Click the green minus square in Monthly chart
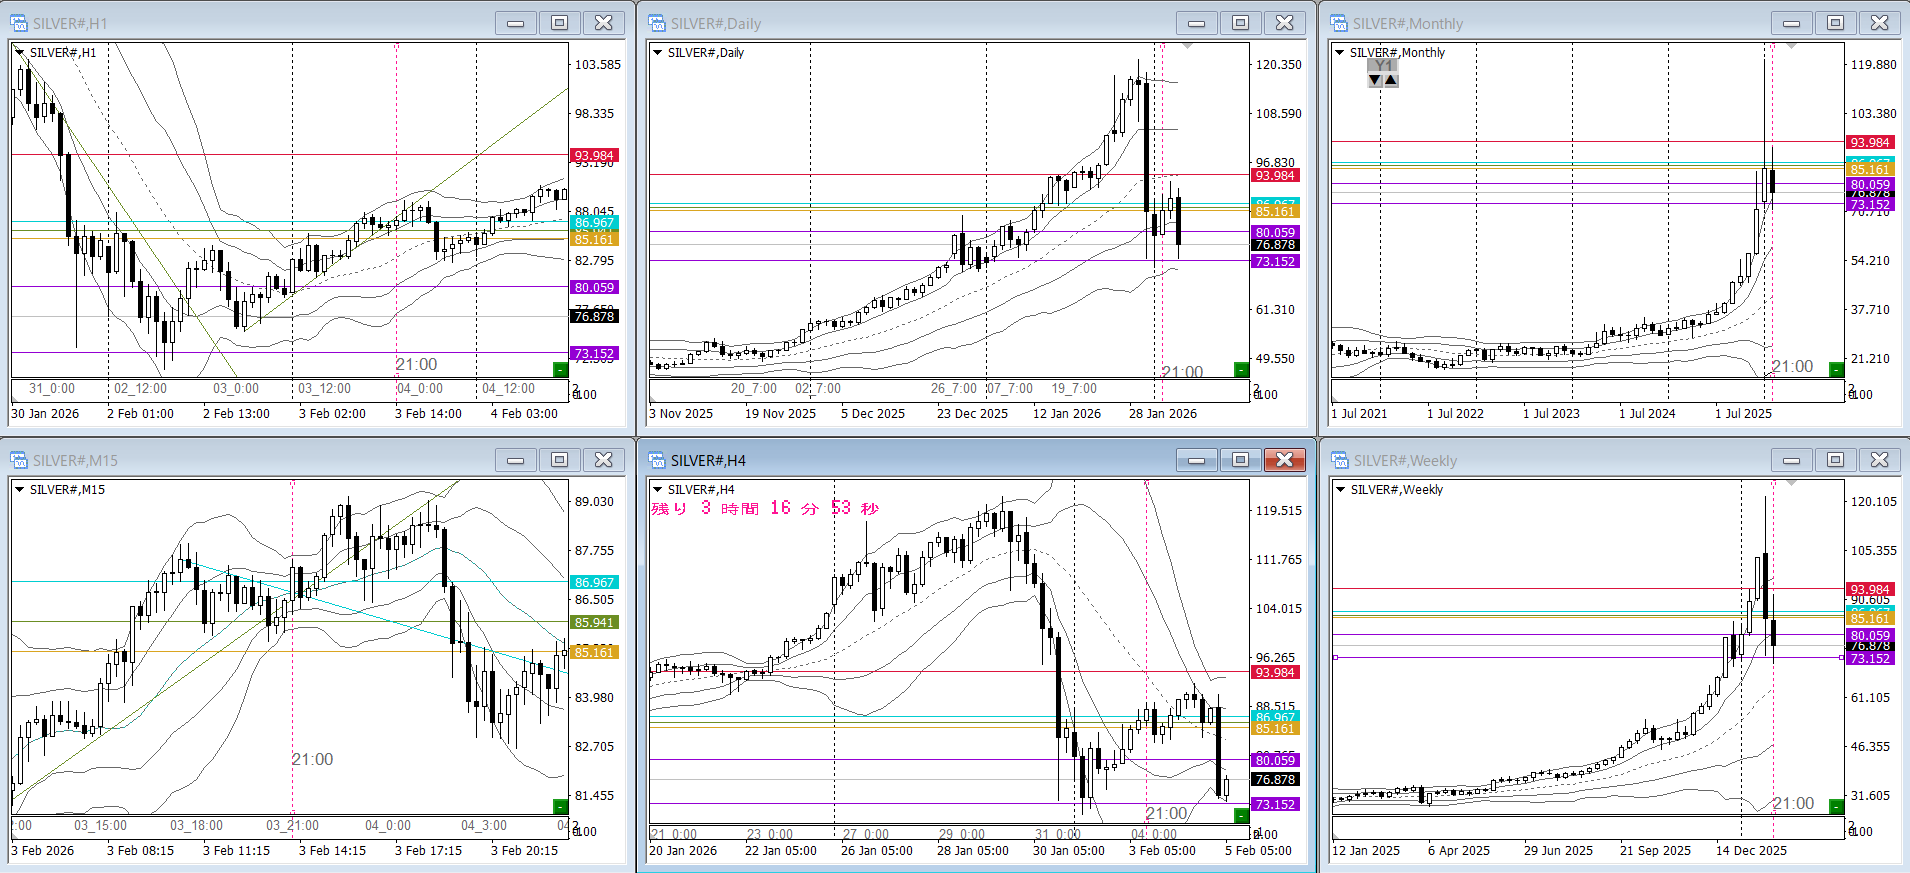This screenshot has height=873, width=1910. click(1836, 370)
